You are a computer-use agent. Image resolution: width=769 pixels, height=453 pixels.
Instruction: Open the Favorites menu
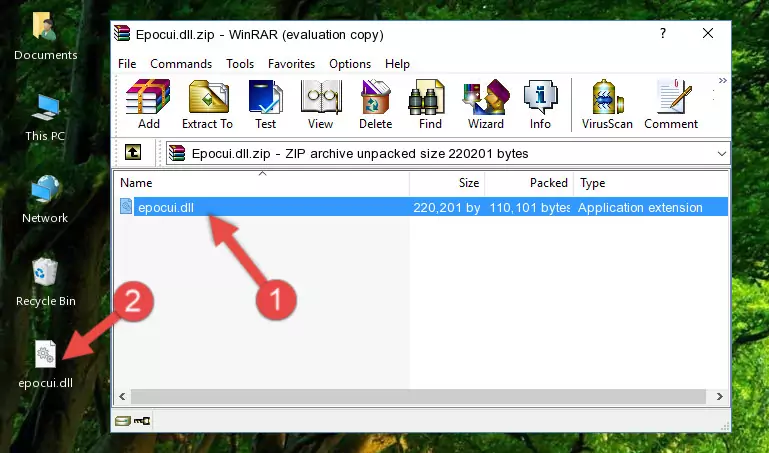pos(291,64)
